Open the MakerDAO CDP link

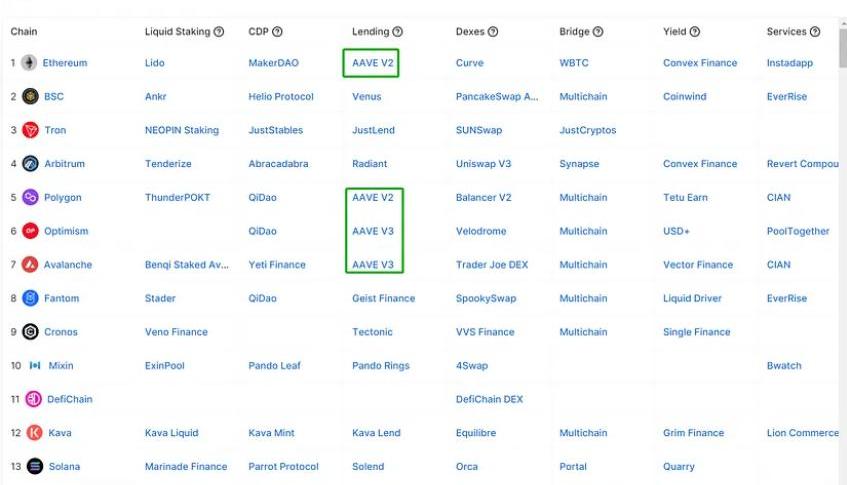(x=273, y=63)
